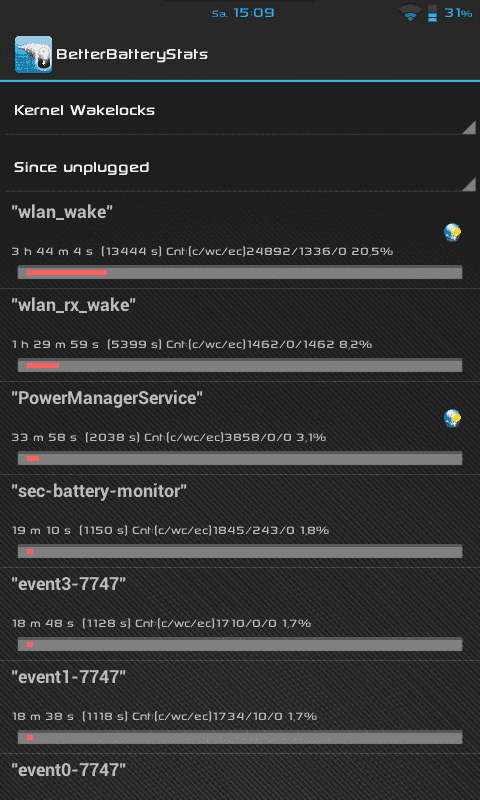This screenshot has width=480, height=800.
Task: Tap the Wi-Fi signal status icon
Action: coord(410,12)
